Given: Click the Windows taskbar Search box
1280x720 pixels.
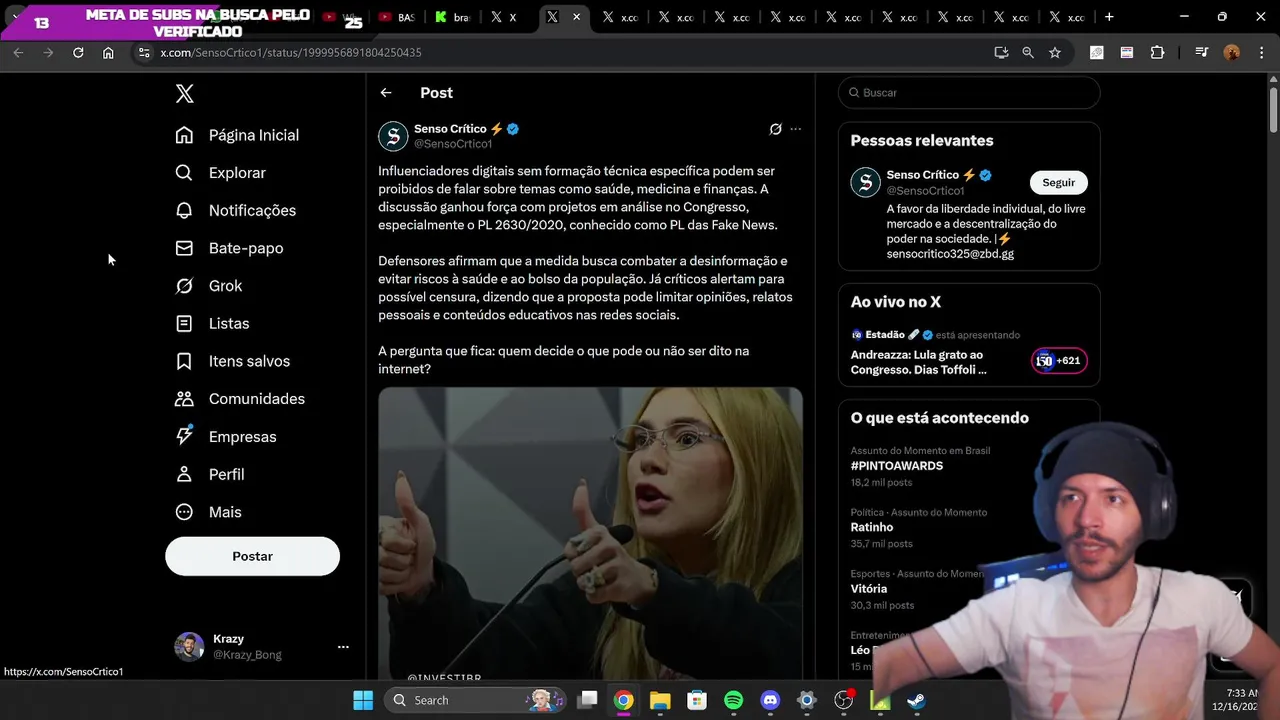Looking at the screenshot, I should click(476, 700).
